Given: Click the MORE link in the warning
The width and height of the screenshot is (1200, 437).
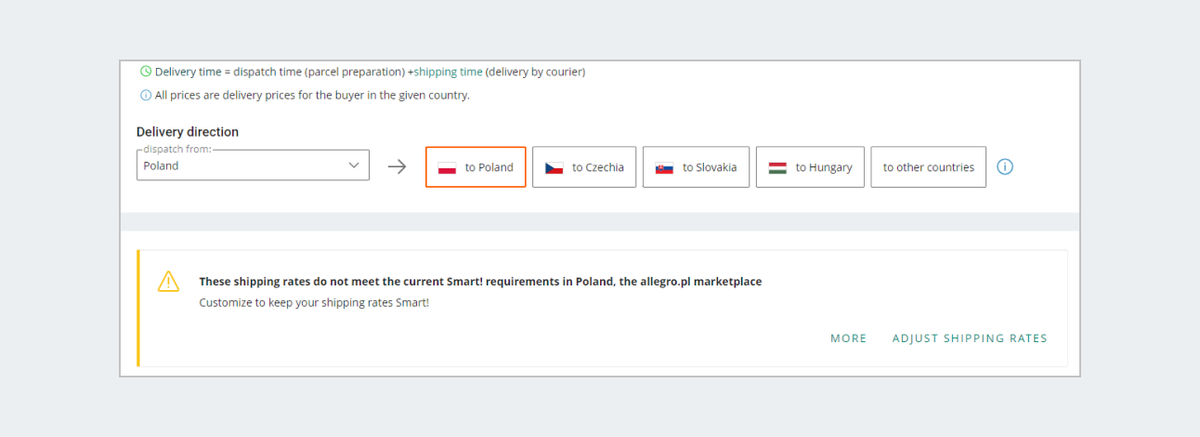Looking at the screenshot, I should tap(849, 338).
